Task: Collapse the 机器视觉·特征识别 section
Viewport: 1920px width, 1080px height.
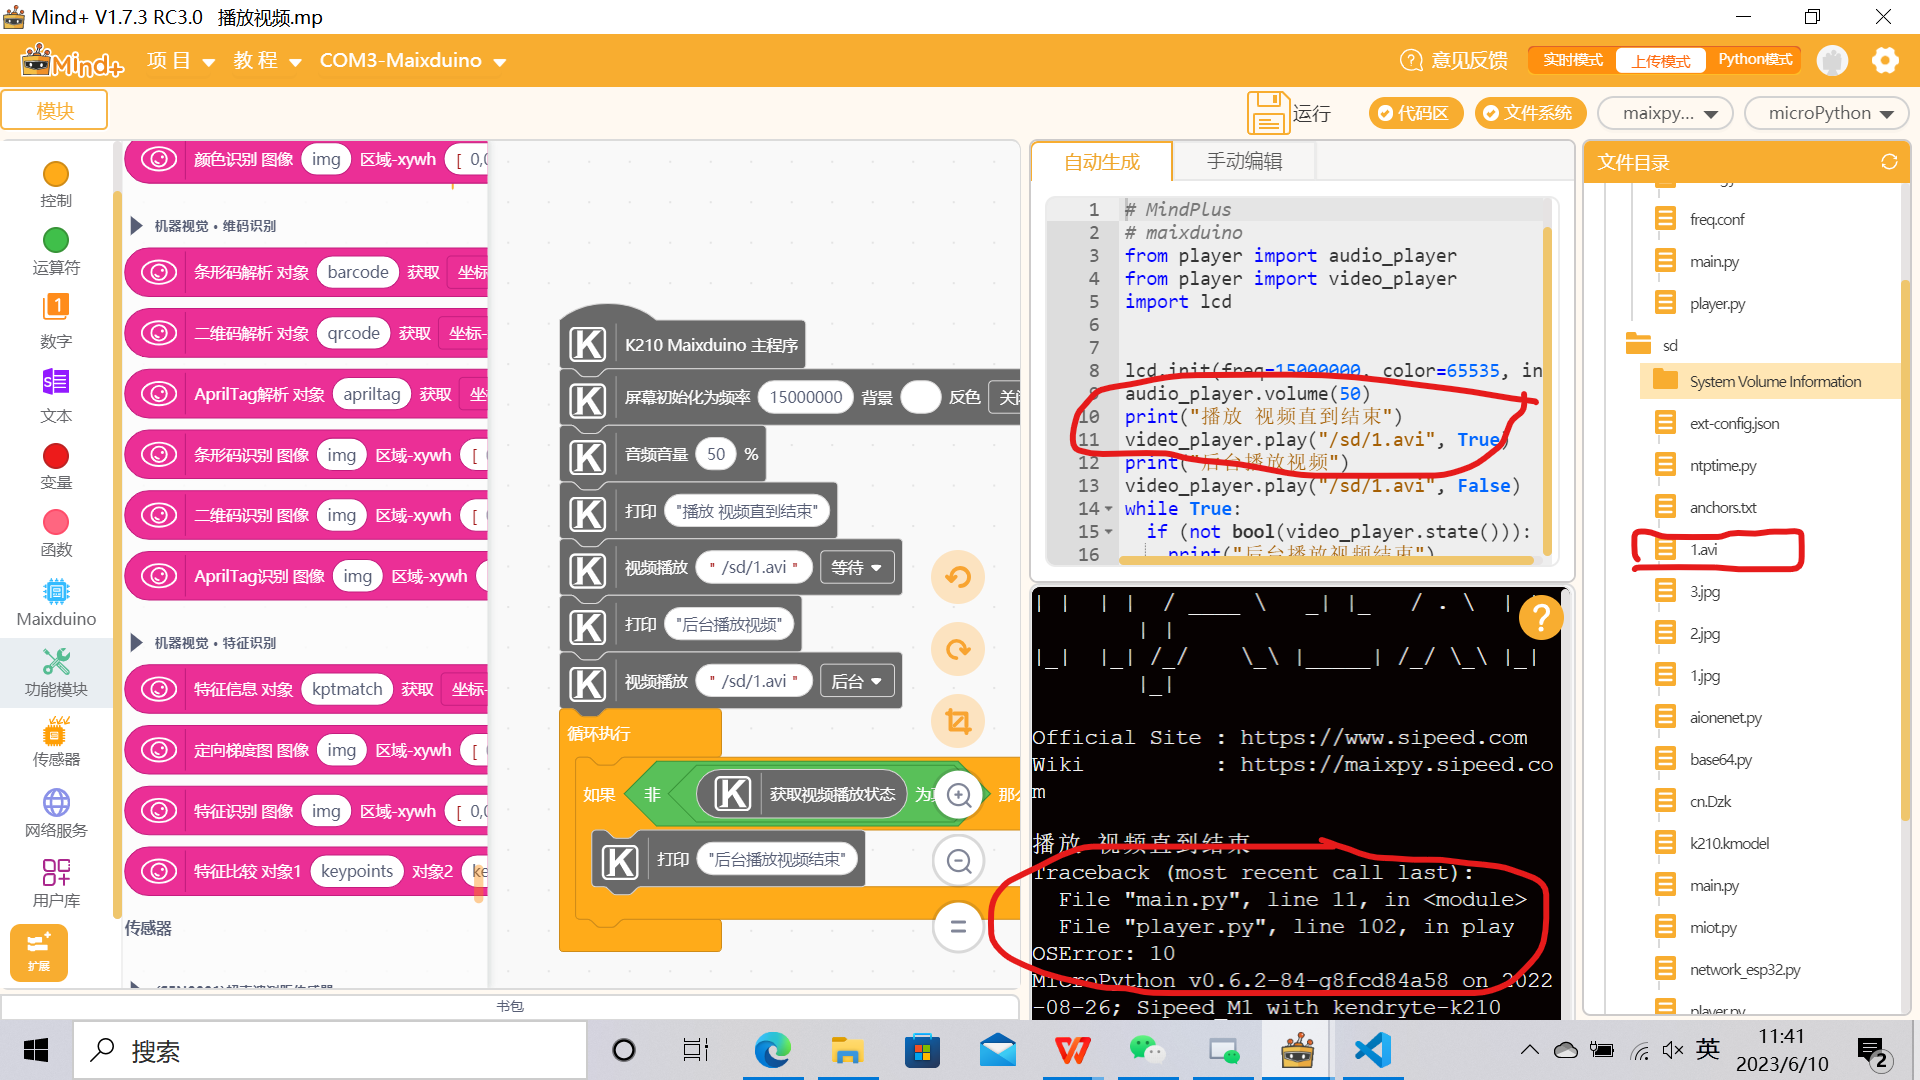Action: pos(137,643)
